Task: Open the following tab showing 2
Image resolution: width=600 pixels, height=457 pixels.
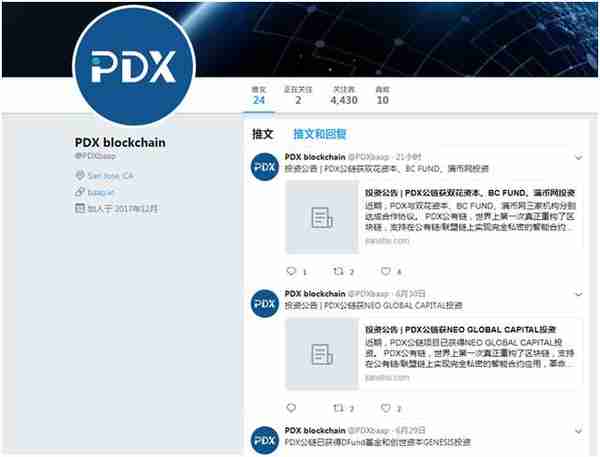Action: [x=298, y=95]
